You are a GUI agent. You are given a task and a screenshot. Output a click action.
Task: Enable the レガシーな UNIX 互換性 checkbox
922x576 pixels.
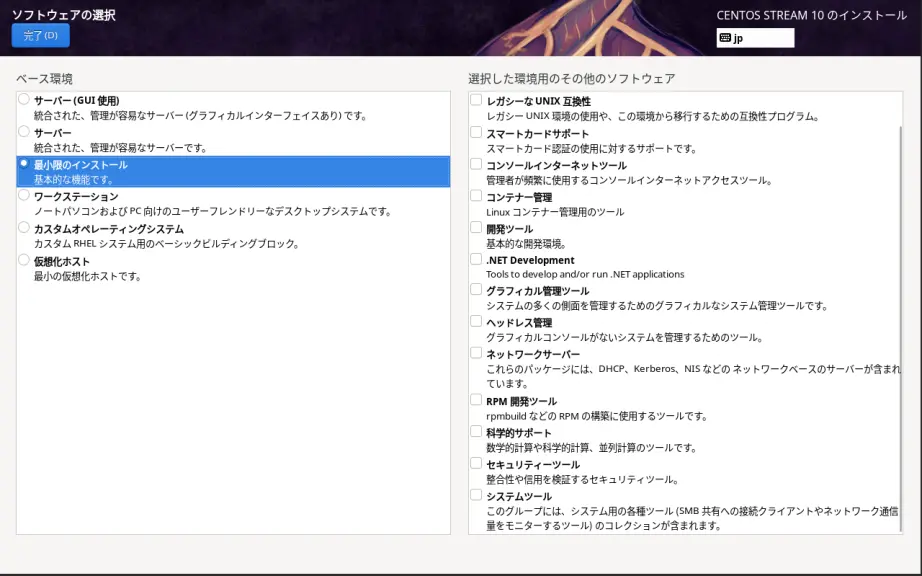(x=476, y=100)
